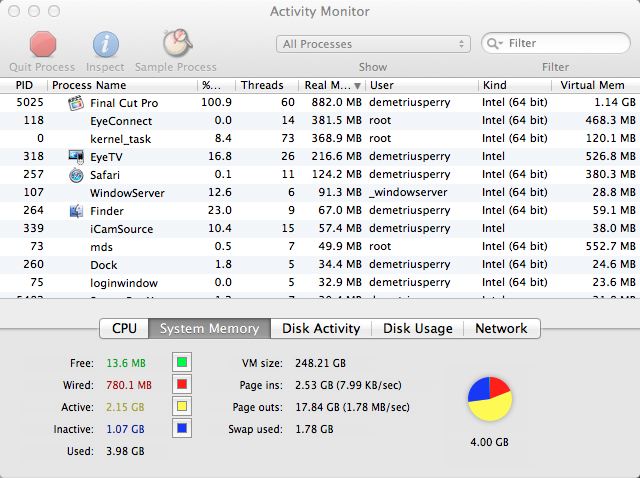Select the mds process name

[x=101, y=247]
